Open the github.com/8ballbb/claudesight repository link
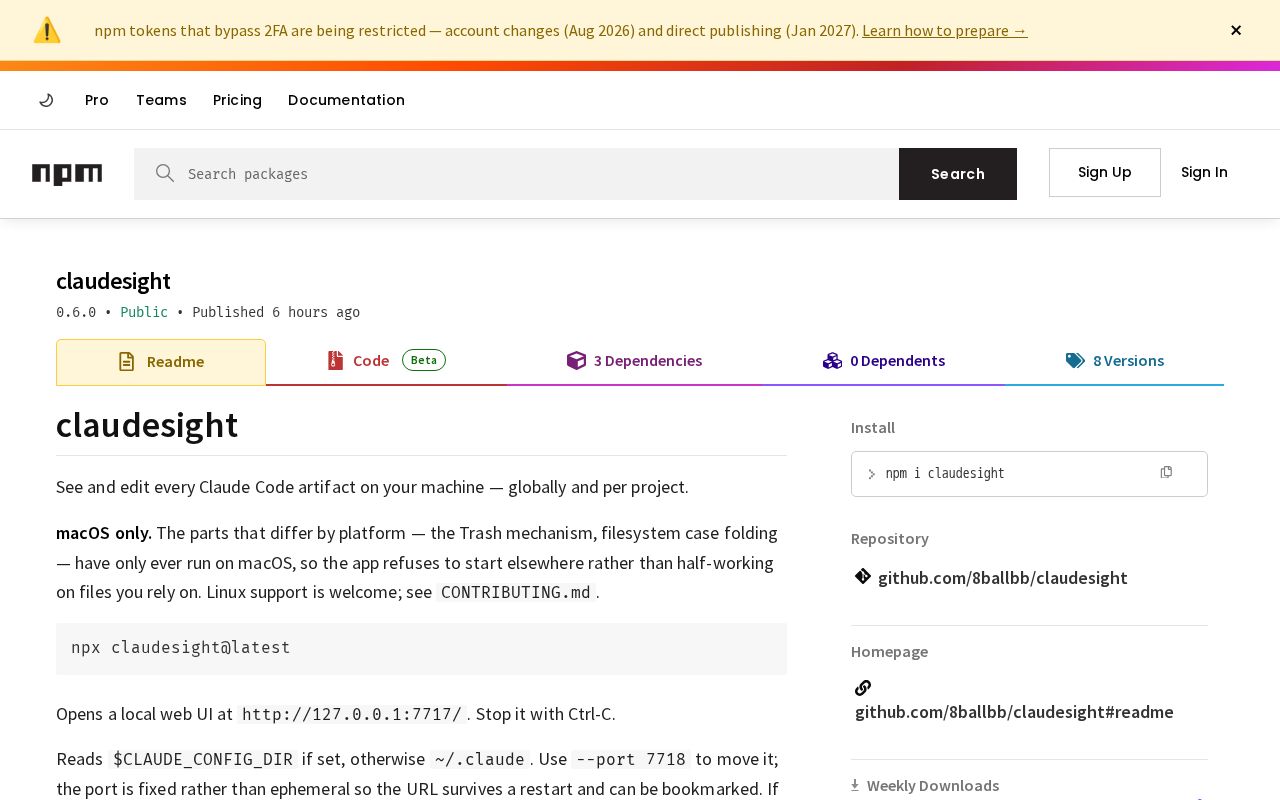Screen dimensions: 1280x800 [x=1003, y=577]
